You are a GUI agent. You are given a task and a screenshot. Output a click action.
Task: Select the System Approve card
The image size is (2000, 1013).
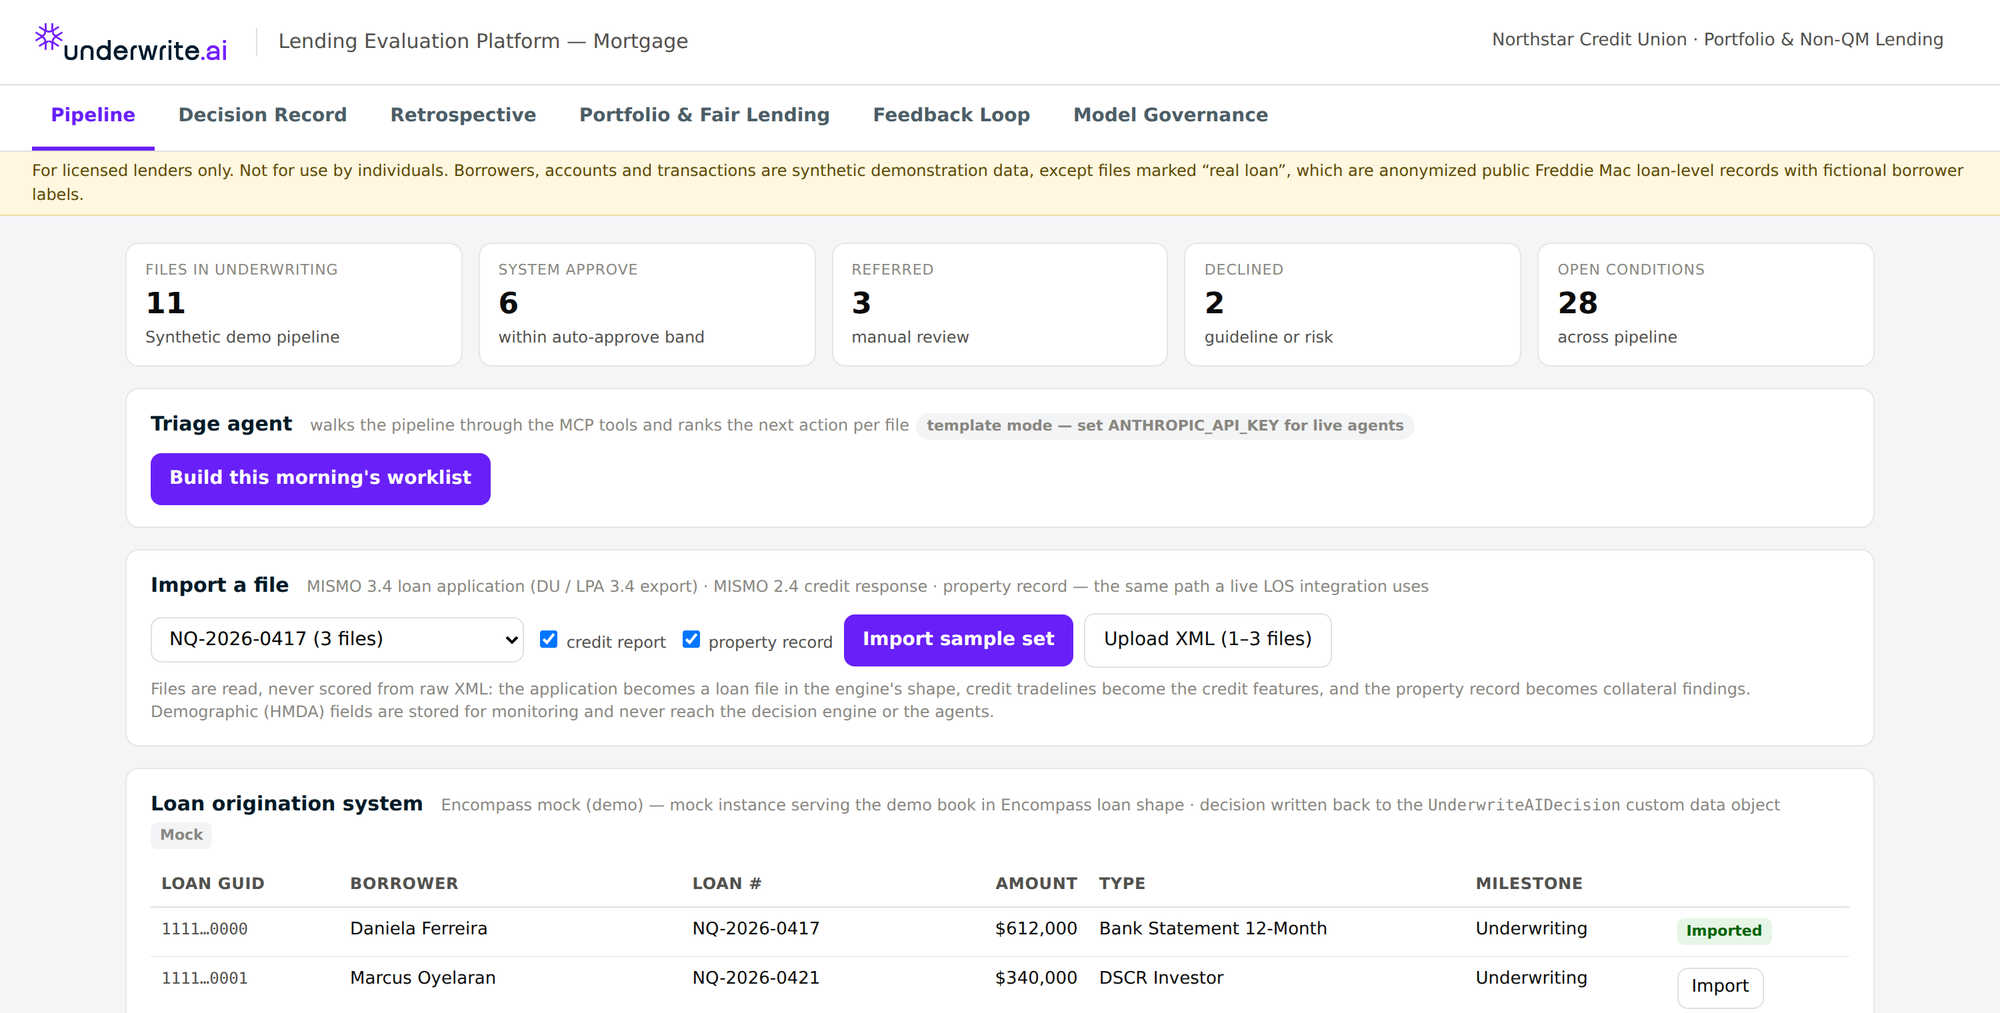[647, 304]
